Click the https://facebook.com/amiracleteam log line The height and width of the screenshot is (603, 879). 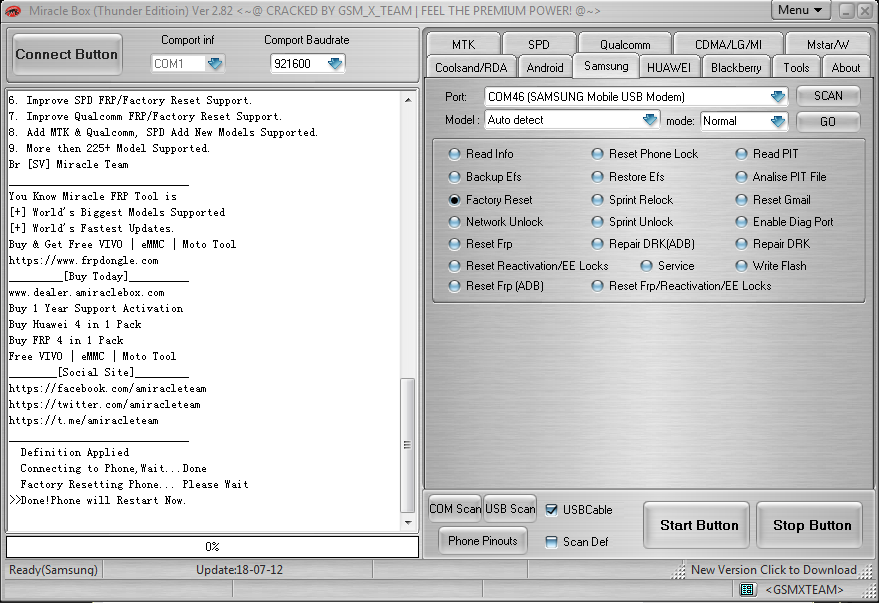108,388
